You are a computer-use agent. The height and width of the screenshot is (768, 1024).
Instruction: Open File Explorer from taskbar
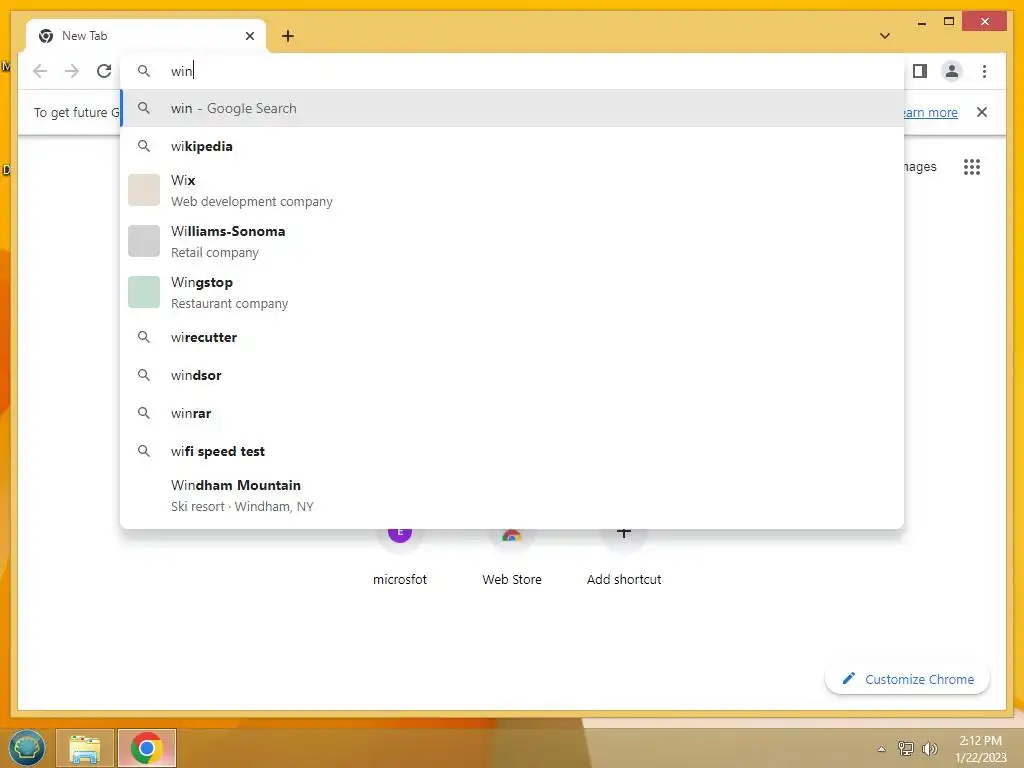85,748
